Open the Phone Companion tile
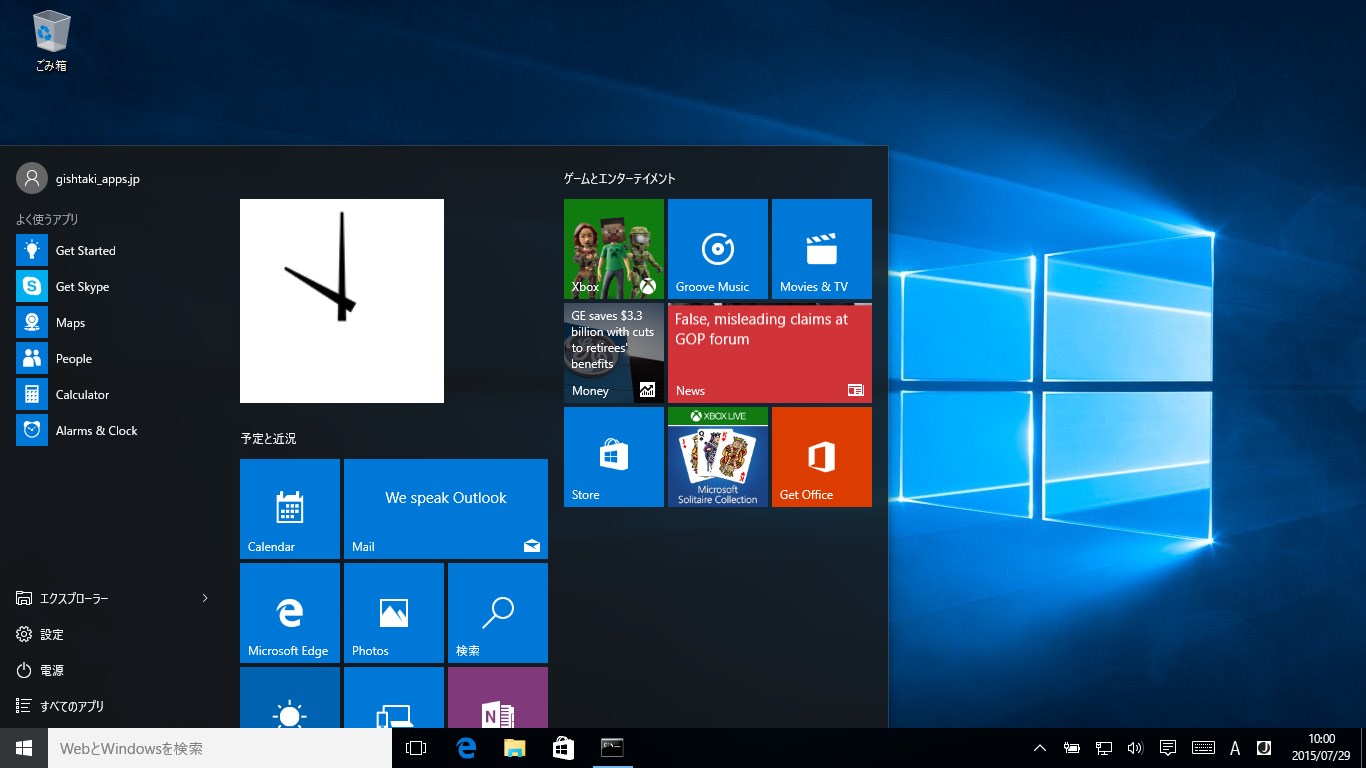 point(394,698)
